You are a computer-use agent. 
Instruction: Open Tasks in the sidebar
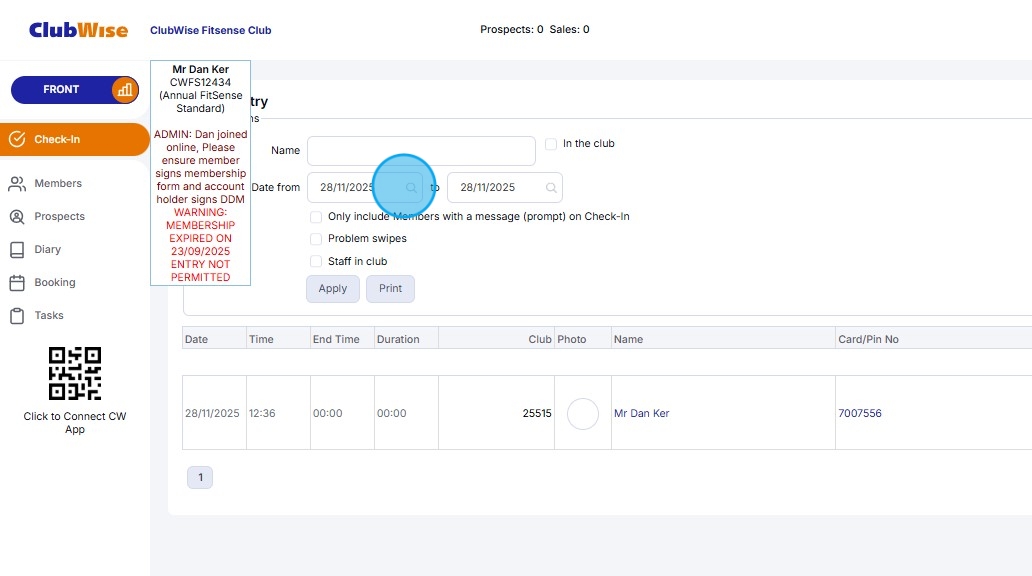point(49,315)
